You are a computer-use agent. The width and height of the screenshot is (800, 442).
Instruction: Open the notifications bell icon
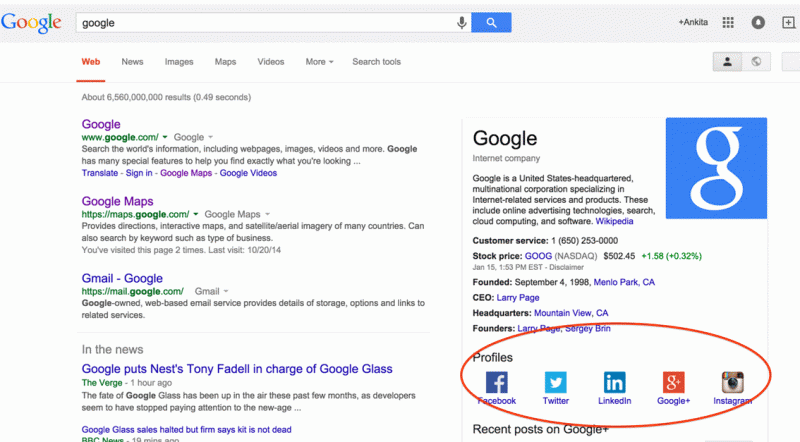pyautogui.click(x=758, y=22)
